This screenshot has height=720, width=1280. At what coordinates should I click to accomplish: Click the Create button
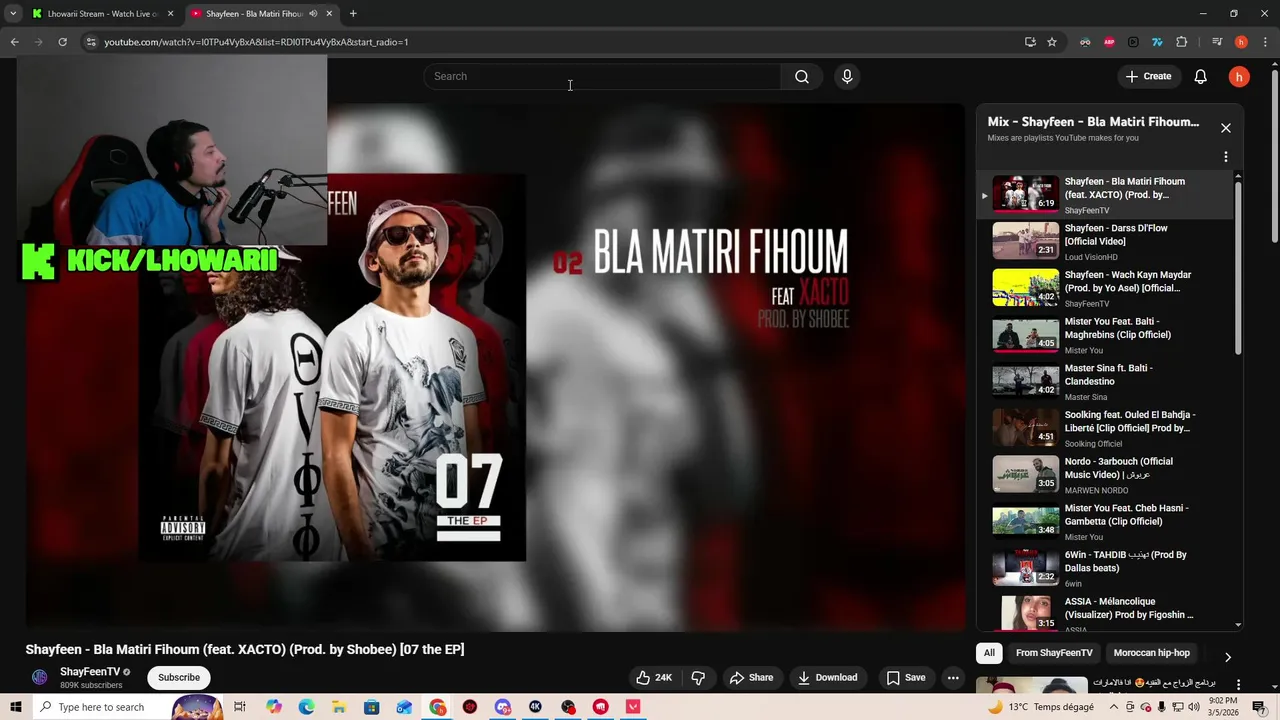point(1148,77)
